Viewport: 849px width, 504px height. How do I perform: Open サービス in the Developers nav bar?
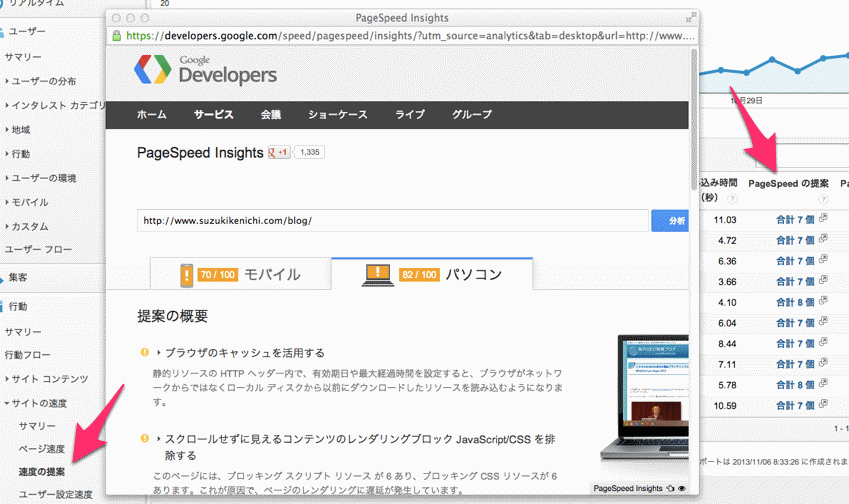[x=214, y=115]
